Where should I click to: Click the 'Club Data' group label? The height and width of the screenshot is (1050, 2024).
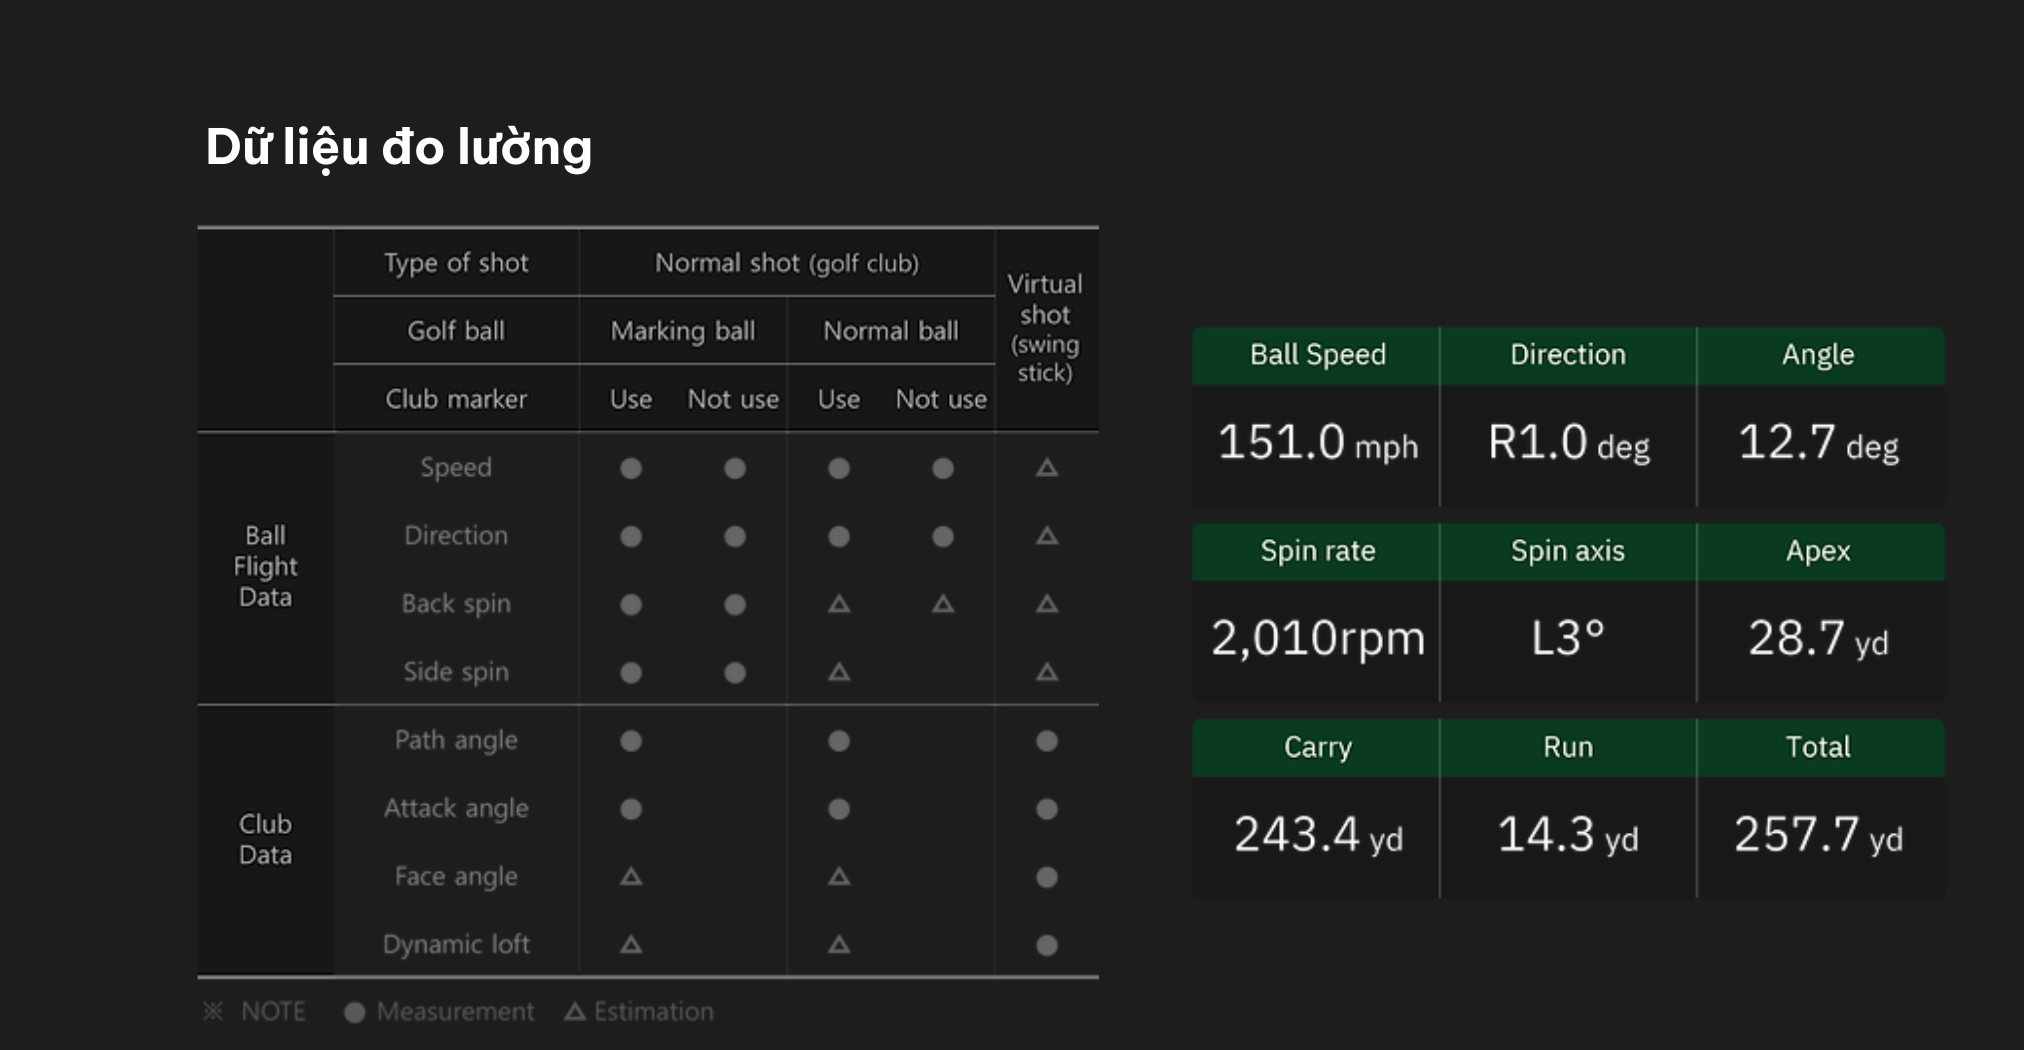(265, 839)
